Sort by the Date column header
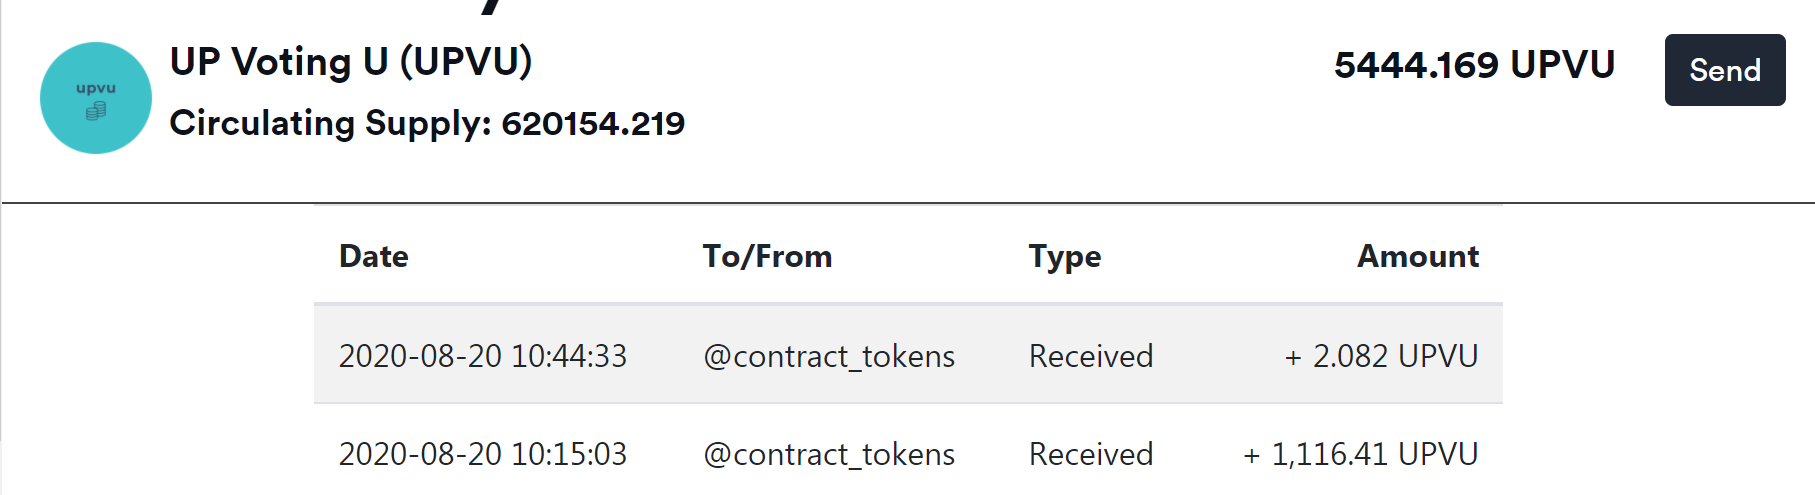This screenshot has height=495, width=1815. point(373,256)
